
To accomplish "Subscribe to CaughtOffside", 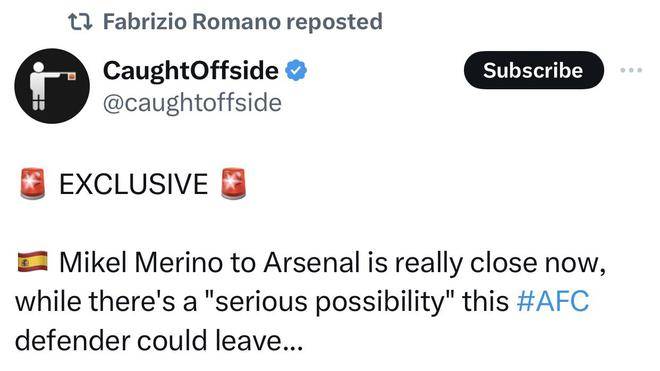I will point(533,70).
